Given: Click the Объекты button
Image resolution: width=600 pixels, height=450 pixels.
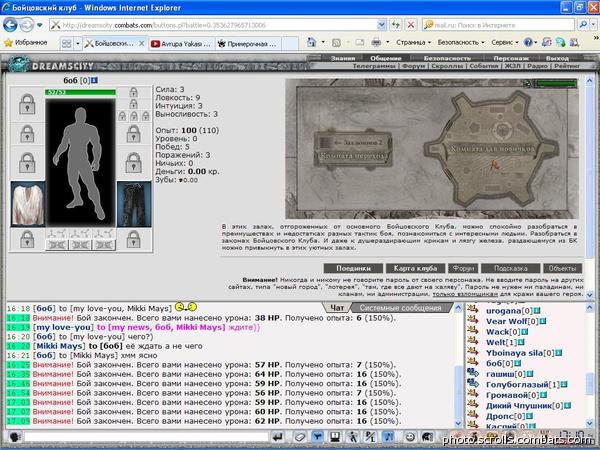Looking at the screenshot, I should click(x=562, y=268).
